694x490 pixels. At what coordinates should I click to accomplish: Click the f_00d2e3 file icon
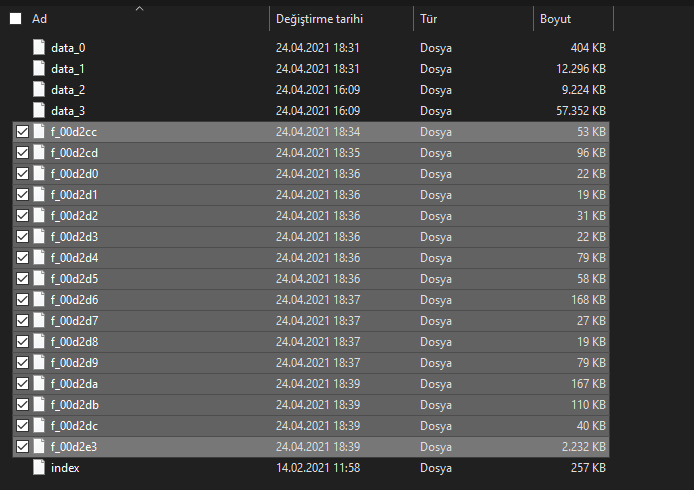coord(39,447)
